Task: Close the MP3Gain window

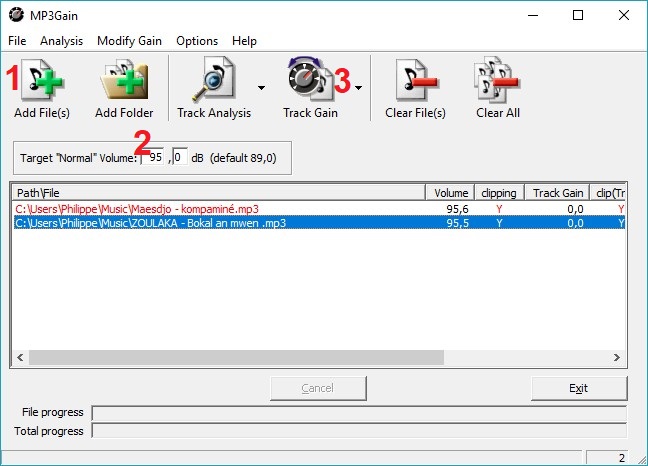Action: [x=624, y=15]
